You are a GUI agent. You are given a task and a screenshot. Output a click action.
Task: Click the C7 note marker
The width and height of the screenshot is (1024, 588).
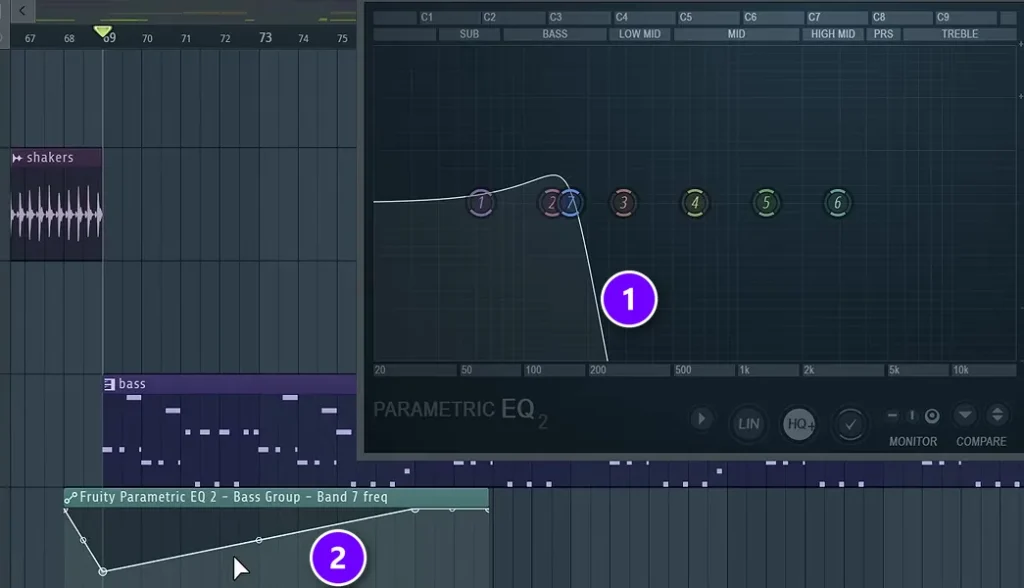pyautogui.click(x=814, y=17)
